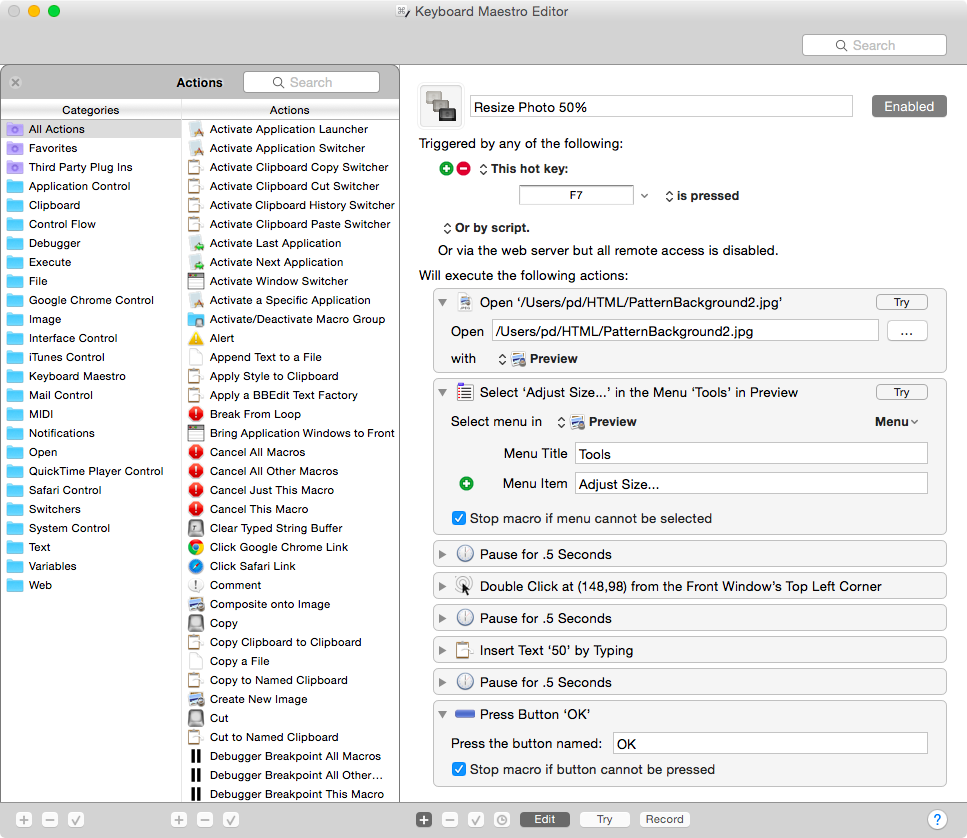The image size is (967, 838).
Task: Toggle the Edit mode button
Action: 544,819
